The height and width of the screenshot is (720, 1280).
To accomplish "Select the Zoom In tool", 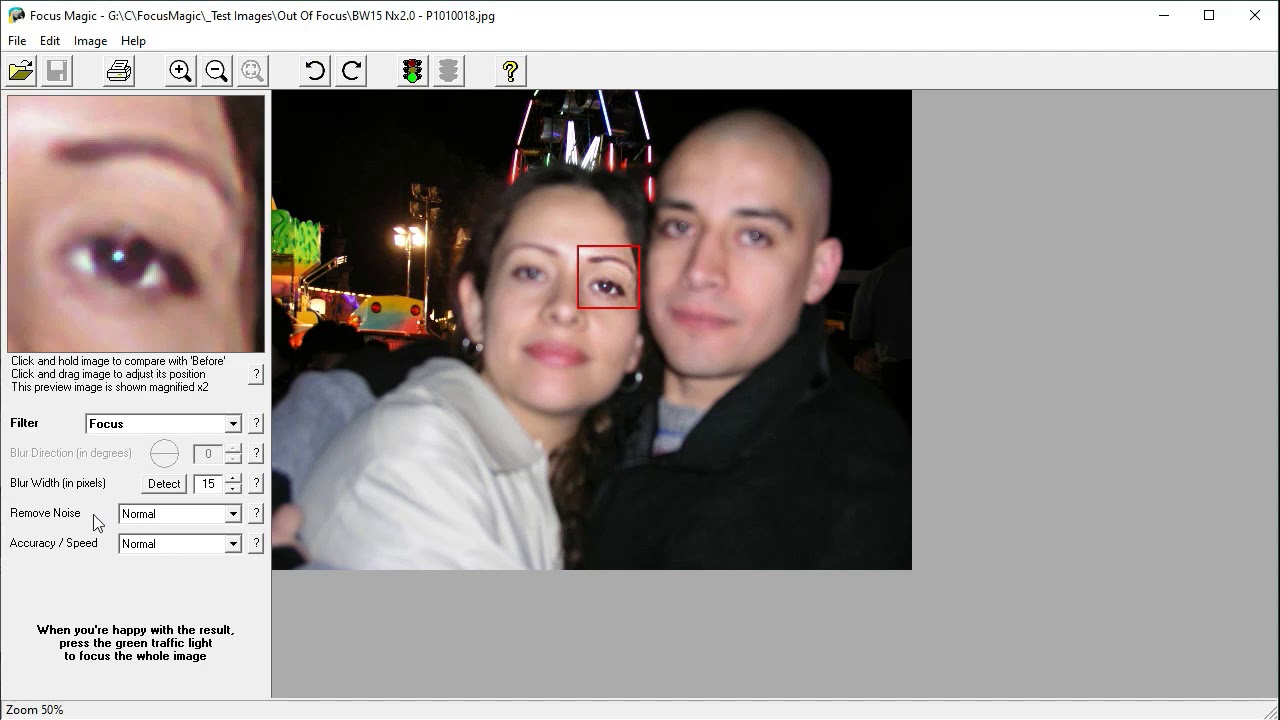I will point(180,70).
